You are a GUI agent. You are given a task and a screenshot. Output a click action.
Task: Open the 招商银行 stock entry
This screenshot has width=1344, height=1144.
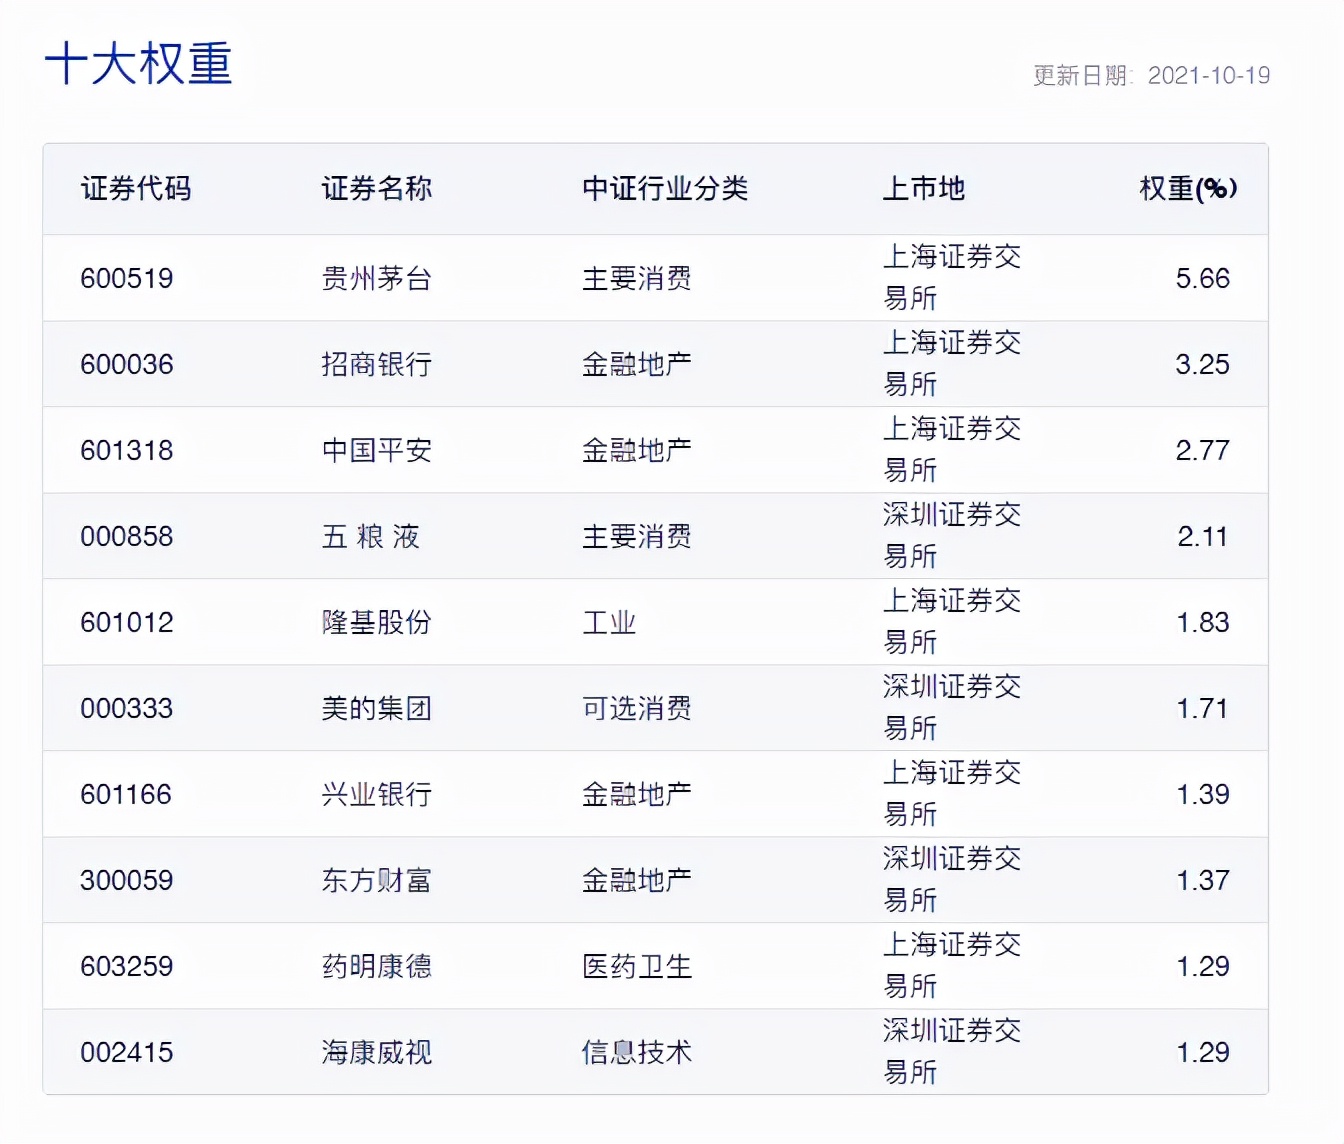point(375,364)
